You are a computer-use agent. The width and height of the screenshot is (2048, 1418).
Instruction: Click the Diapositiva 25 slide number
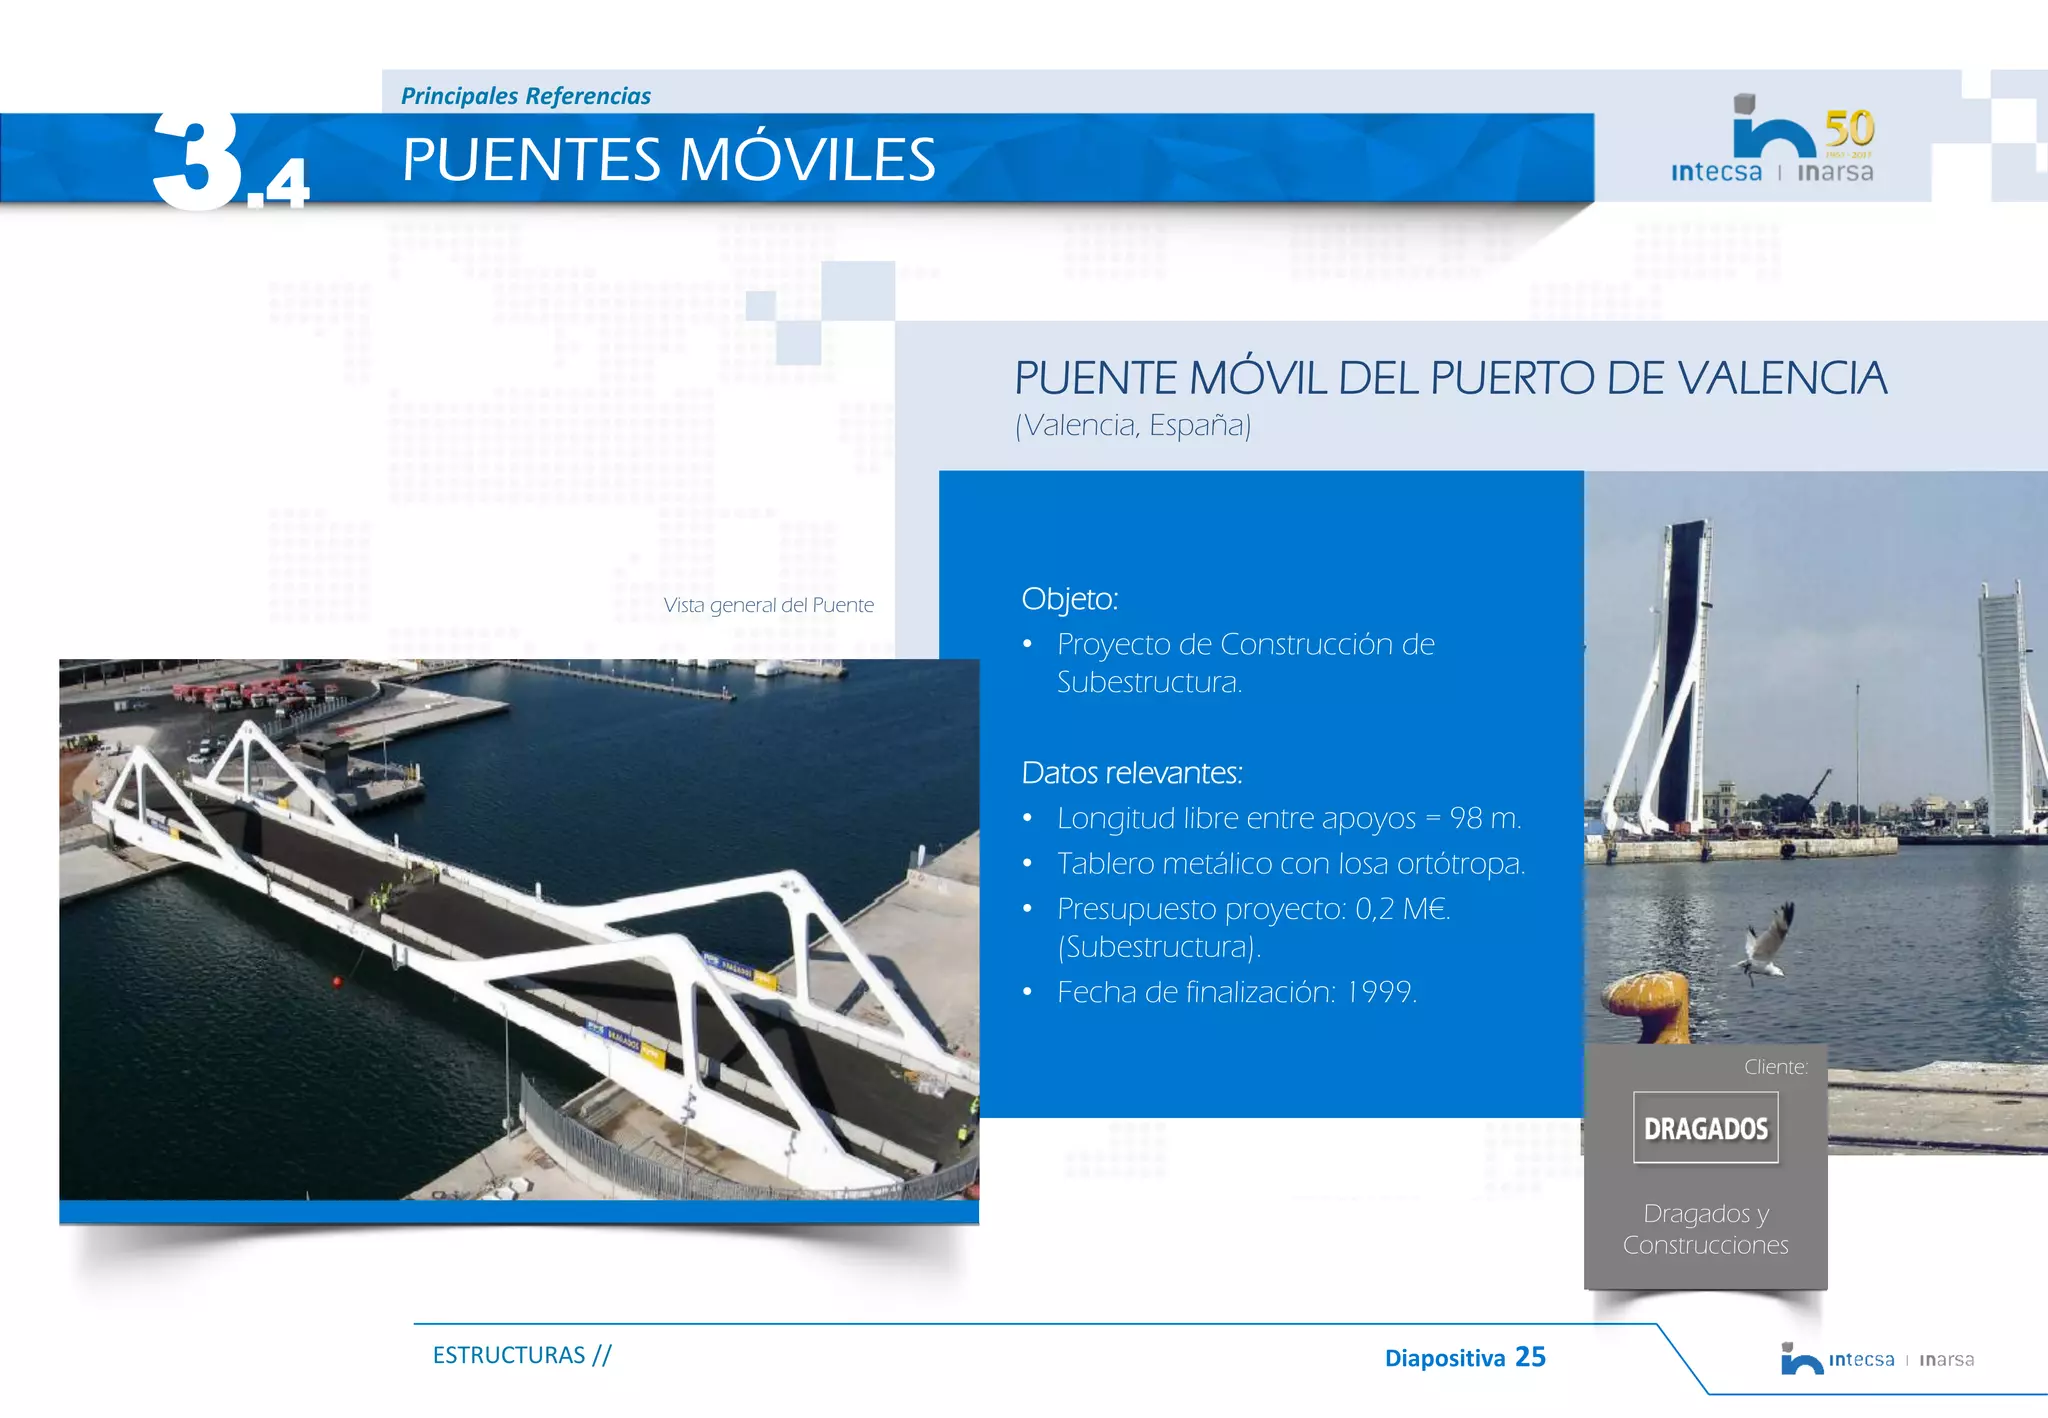click(x=1464, y=1357)
